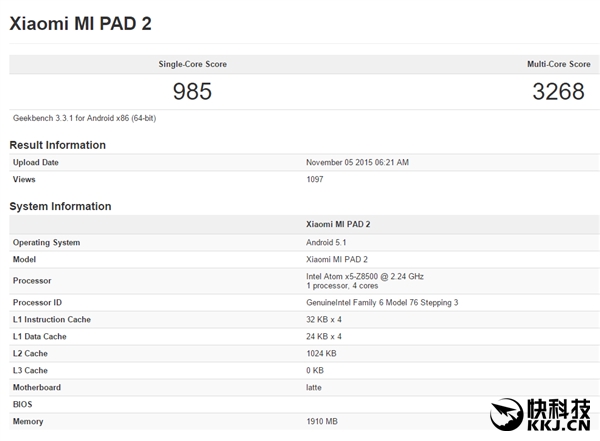Viewport: 600px width, 441px height.
Task: Click the 24 KB x 4 value
Action: pyautogui.click(x=324, y=336)
